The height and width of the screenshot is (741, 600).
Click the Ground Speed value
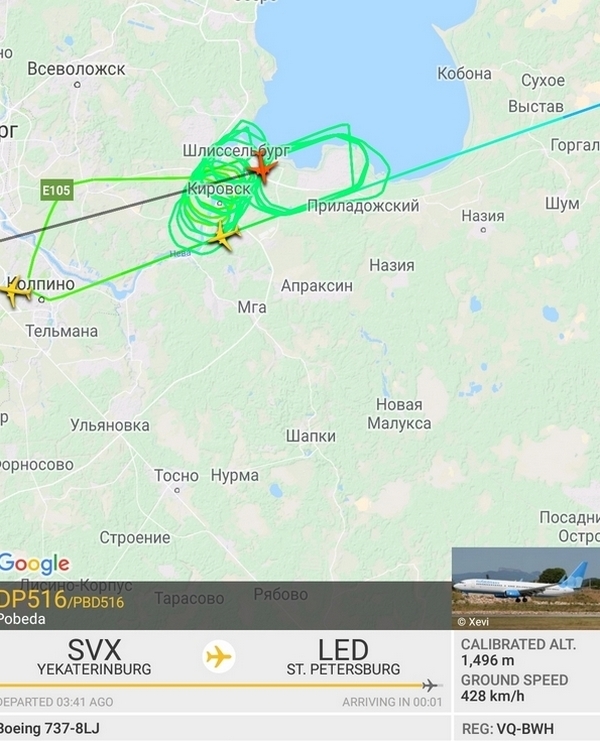493,696
